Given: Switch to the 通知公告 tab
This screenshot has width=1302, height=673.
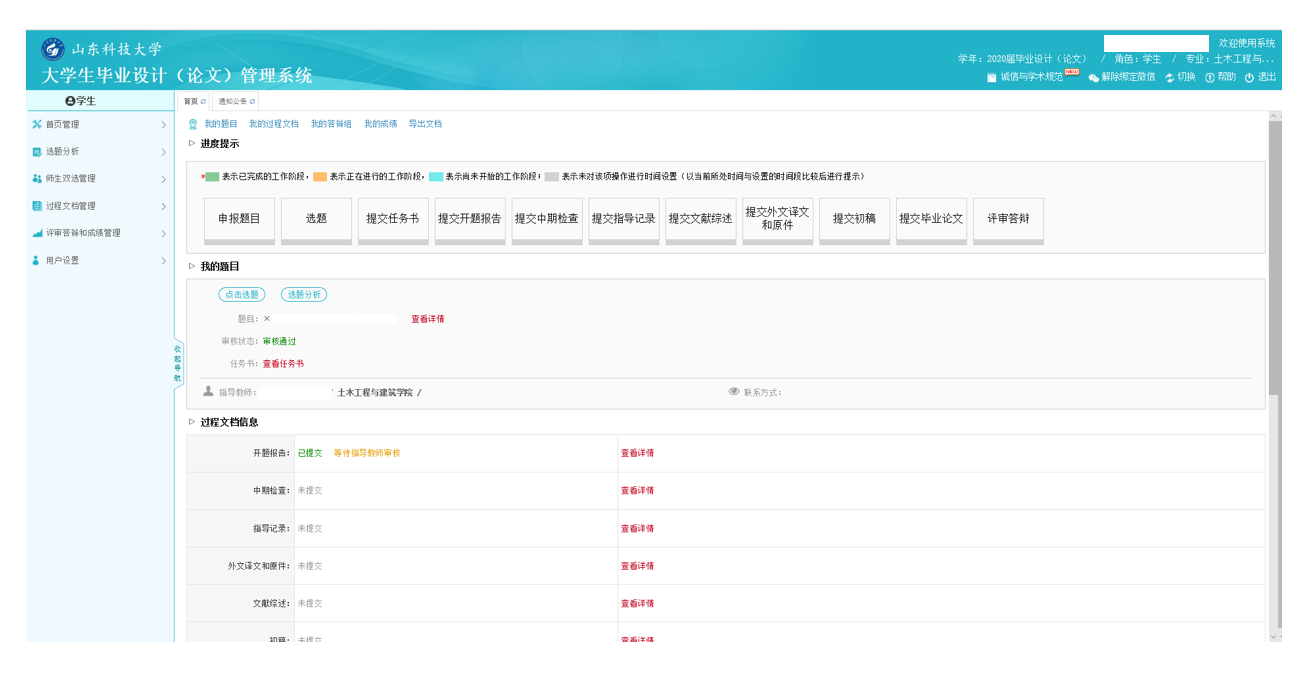Looking at the screenshot, I should pos(232,102).
